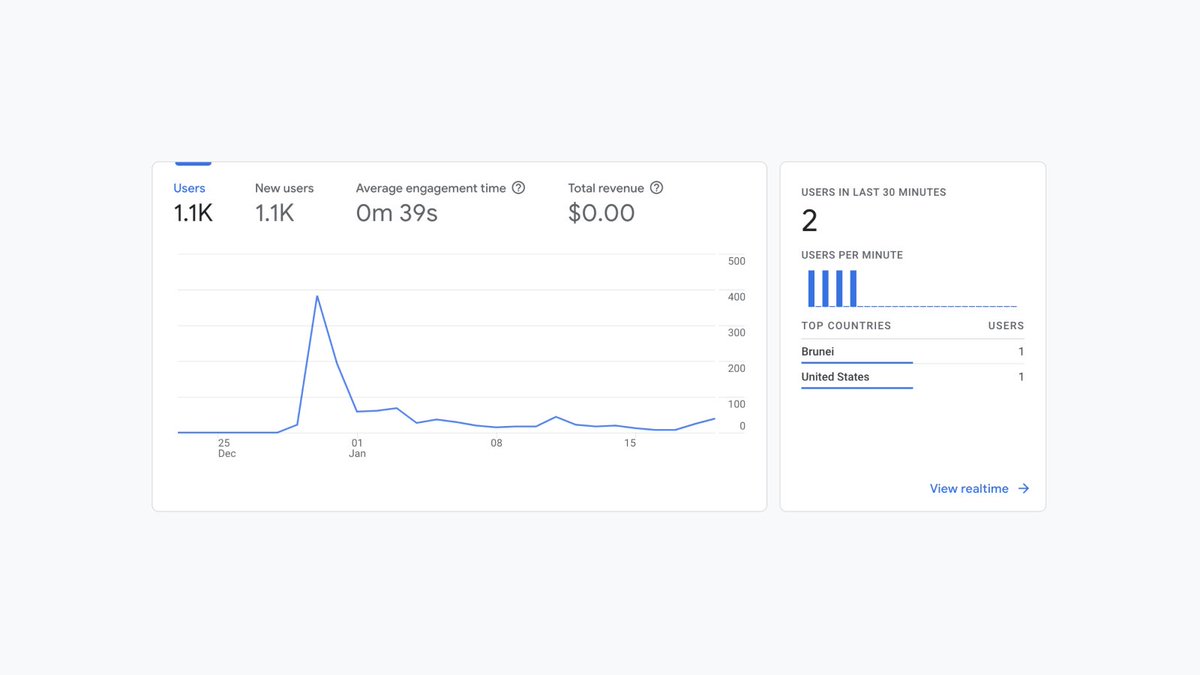This screenshot has width=1200, height=675.
Task: Select the Total revenue metric
Action: [x=615, y=201]
